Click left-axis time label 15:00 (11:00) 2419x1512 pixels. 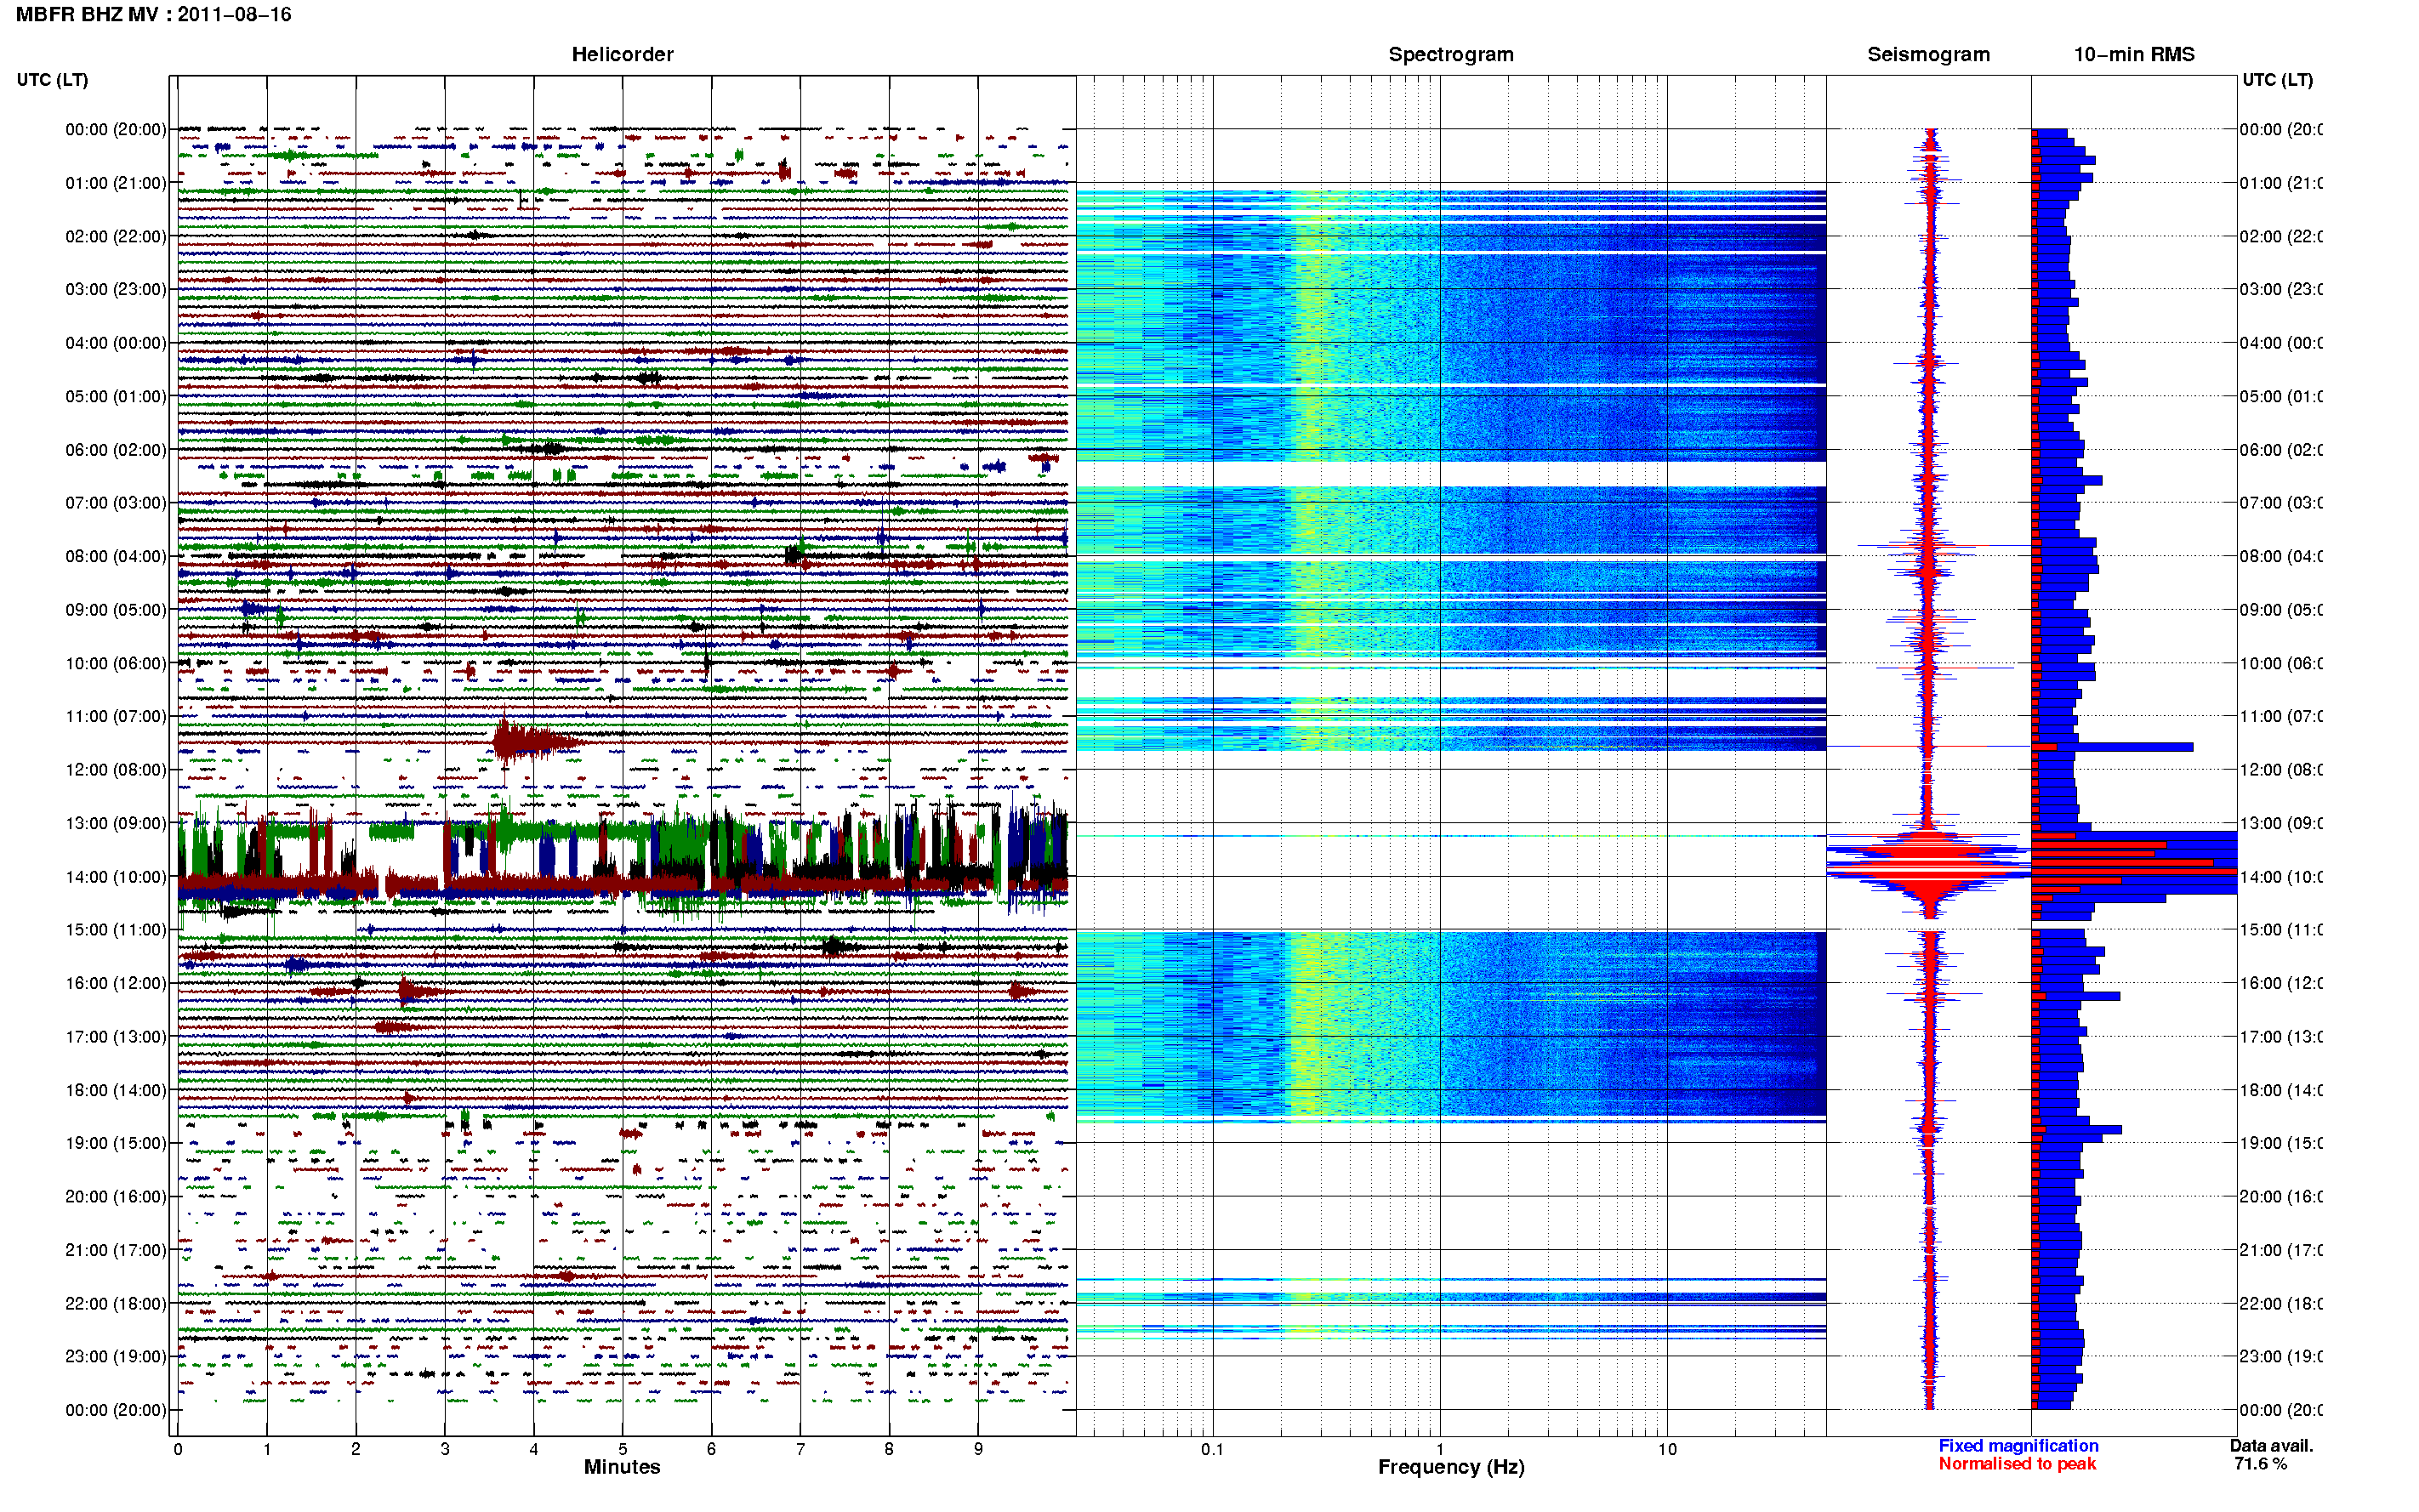(x=116, y=930)
